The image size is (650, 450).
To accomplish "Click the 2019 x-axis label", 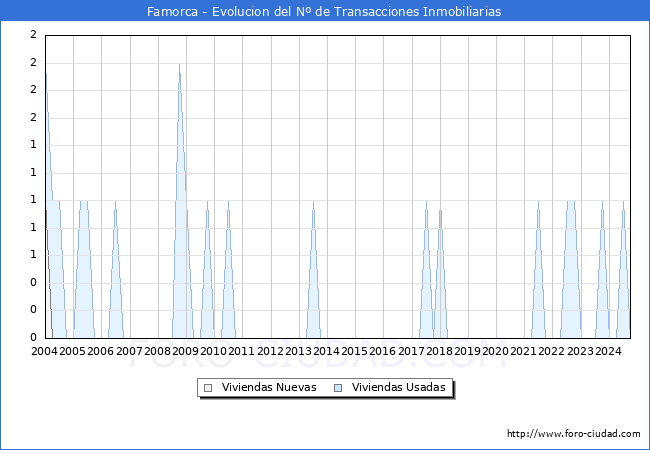I will tap(467, 351).
